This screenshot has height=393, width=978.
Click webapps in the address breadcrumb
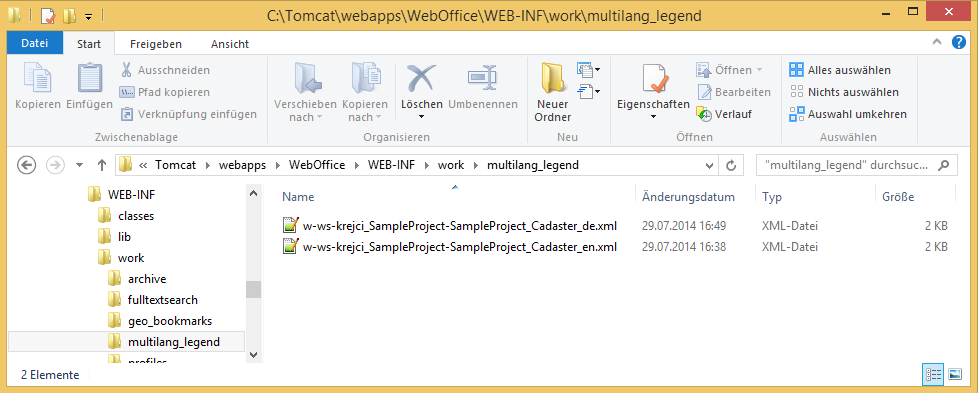tap(242, 165)
